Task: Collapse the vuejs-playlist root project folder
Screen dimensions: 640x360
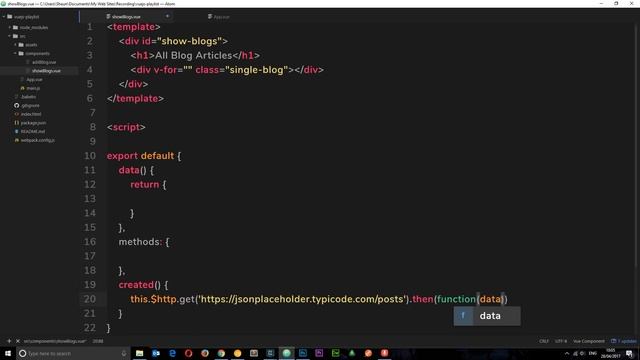Action: (x=4, y=17)
